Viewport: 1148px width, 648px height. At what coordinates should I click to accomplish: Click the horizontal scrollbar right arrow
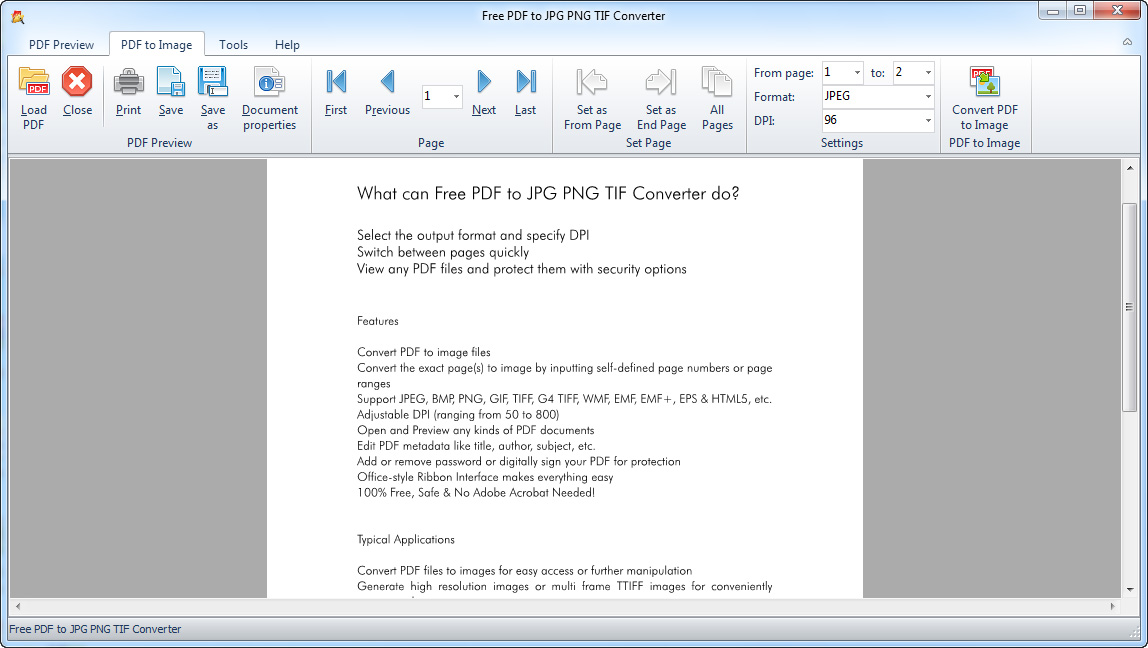click(x=1113, y=606)
